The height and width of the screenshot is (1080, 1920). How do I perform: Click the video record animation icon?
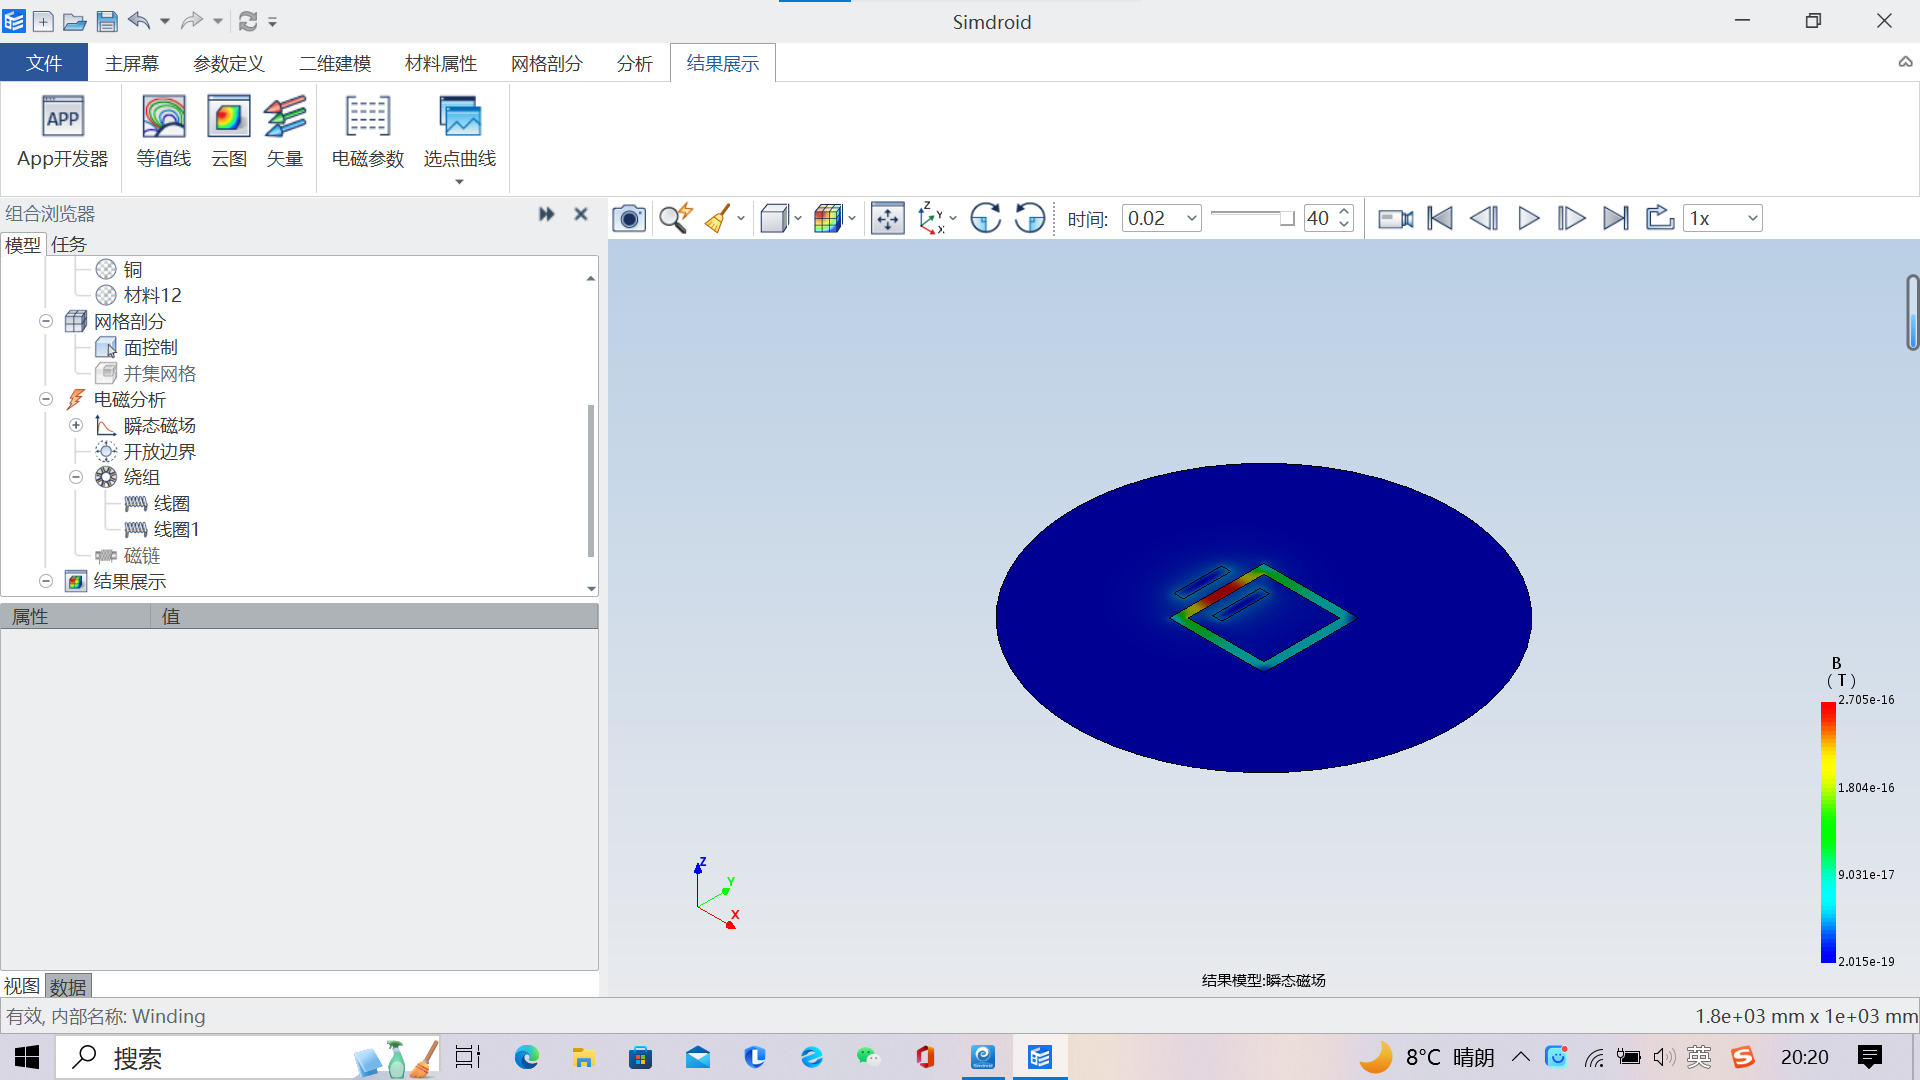coord(1396,218)
